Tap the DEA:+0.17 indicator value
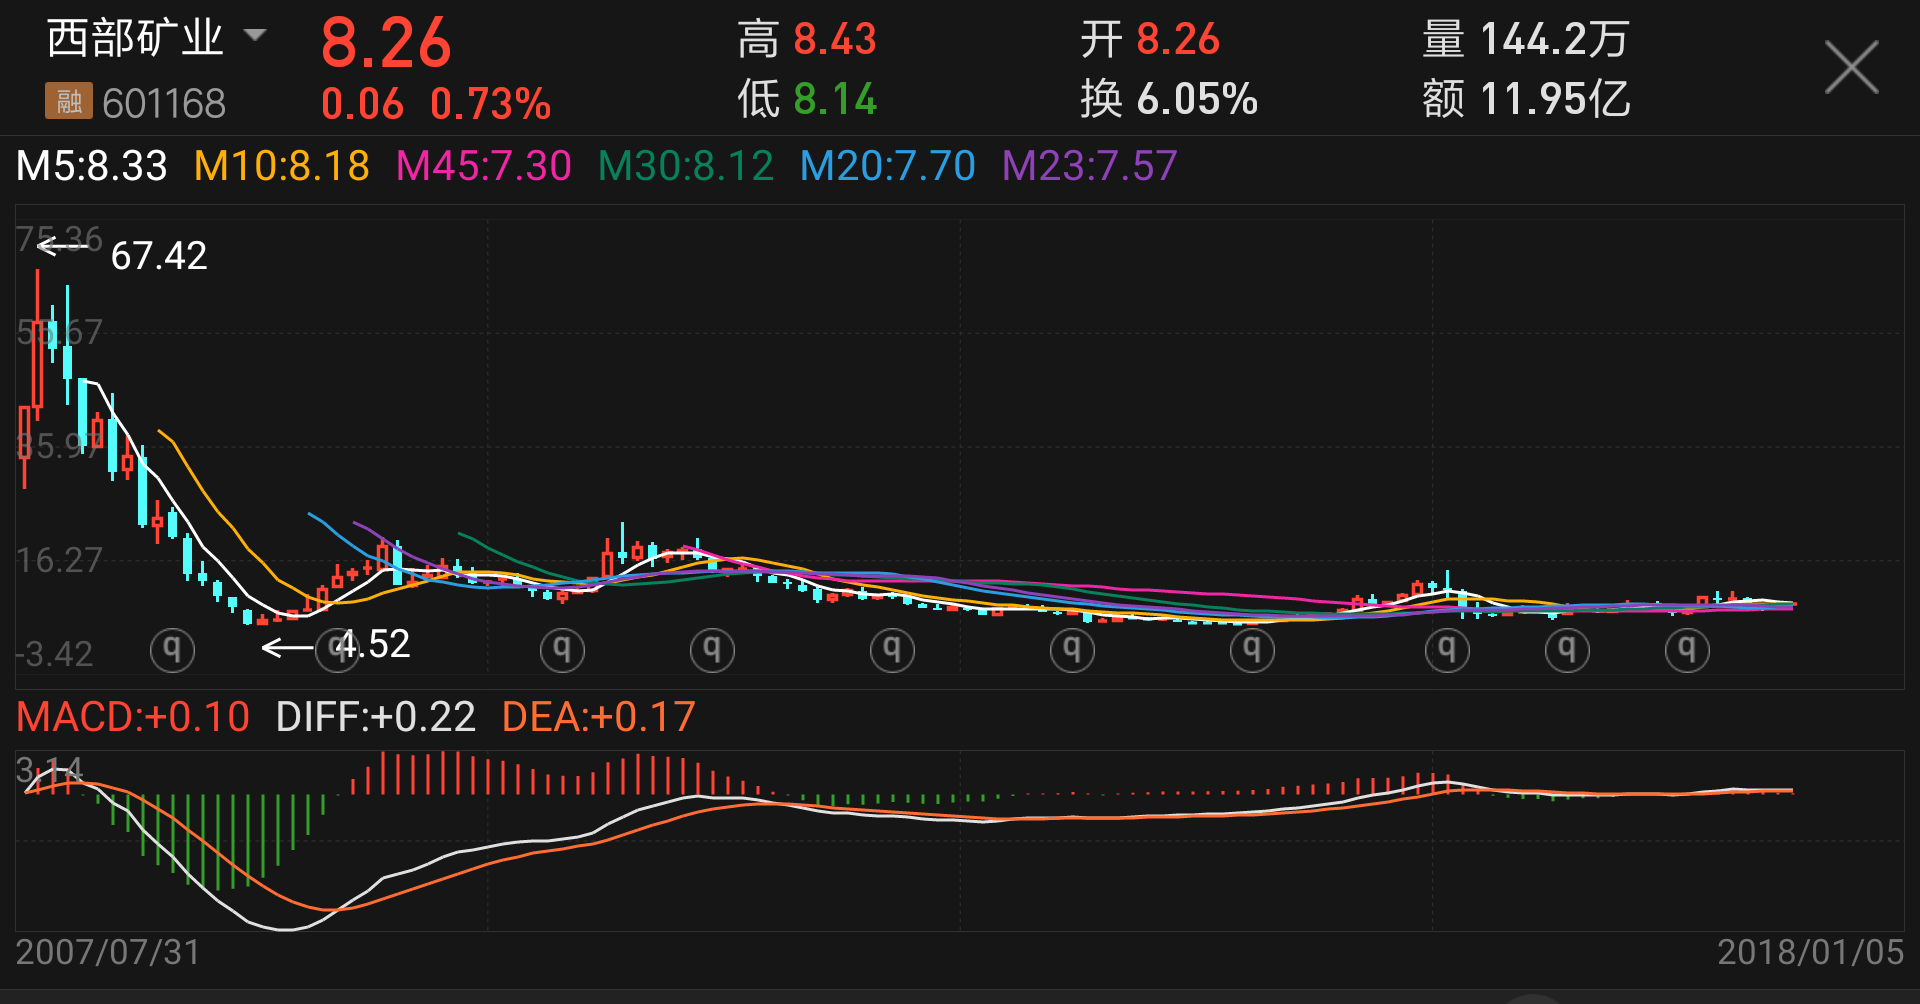 [x=599, y=717]
